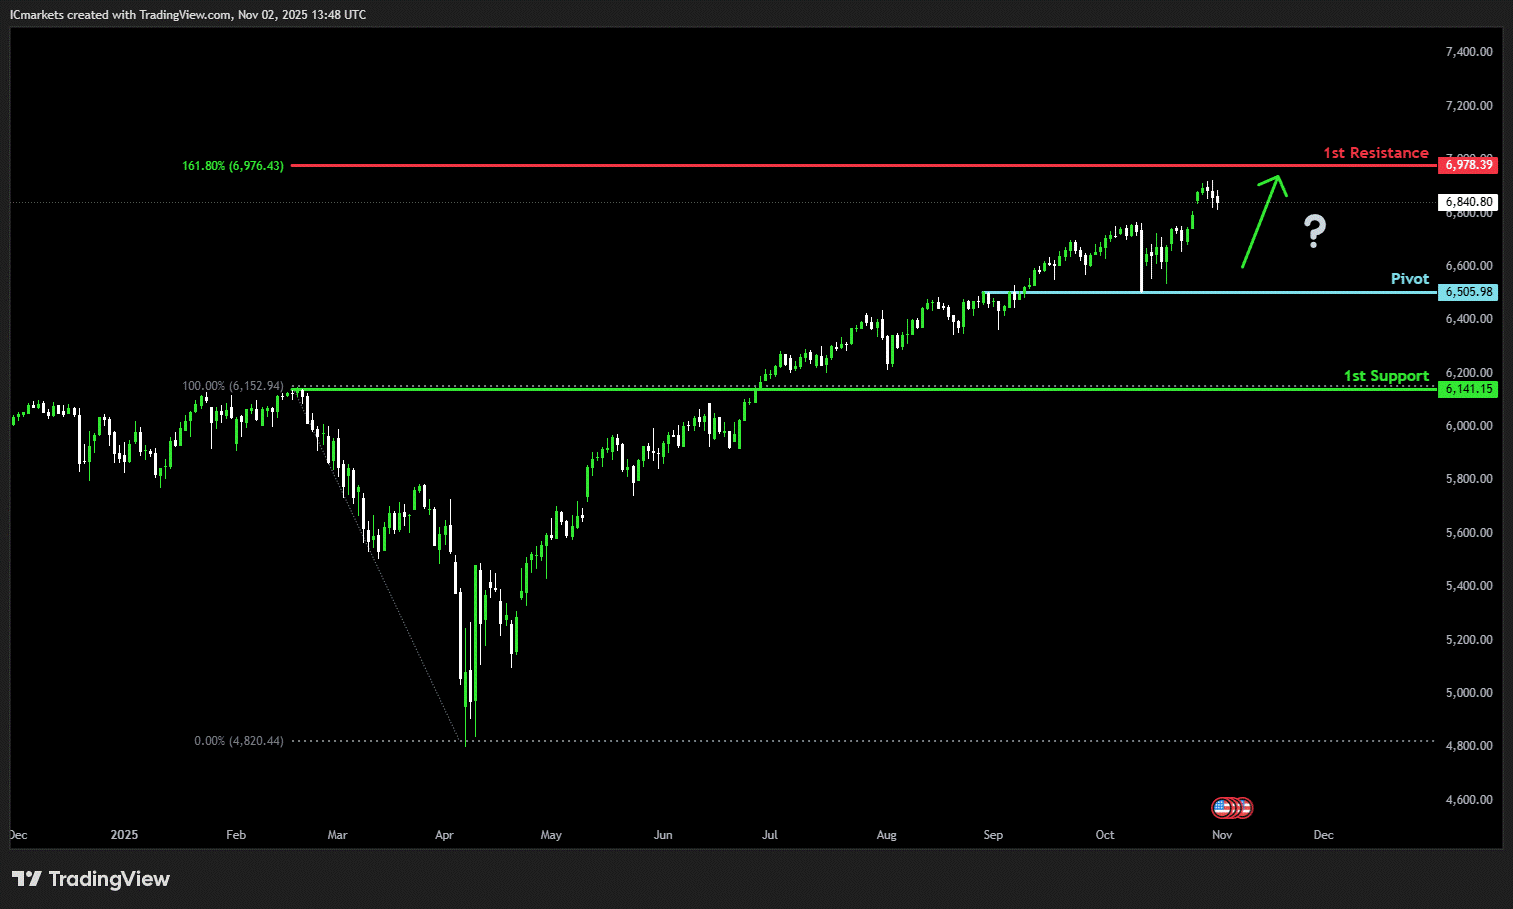1513x909 pixels.
Task: Click the light blue pivot horizontal line
Action: [x=1250, y=292]
